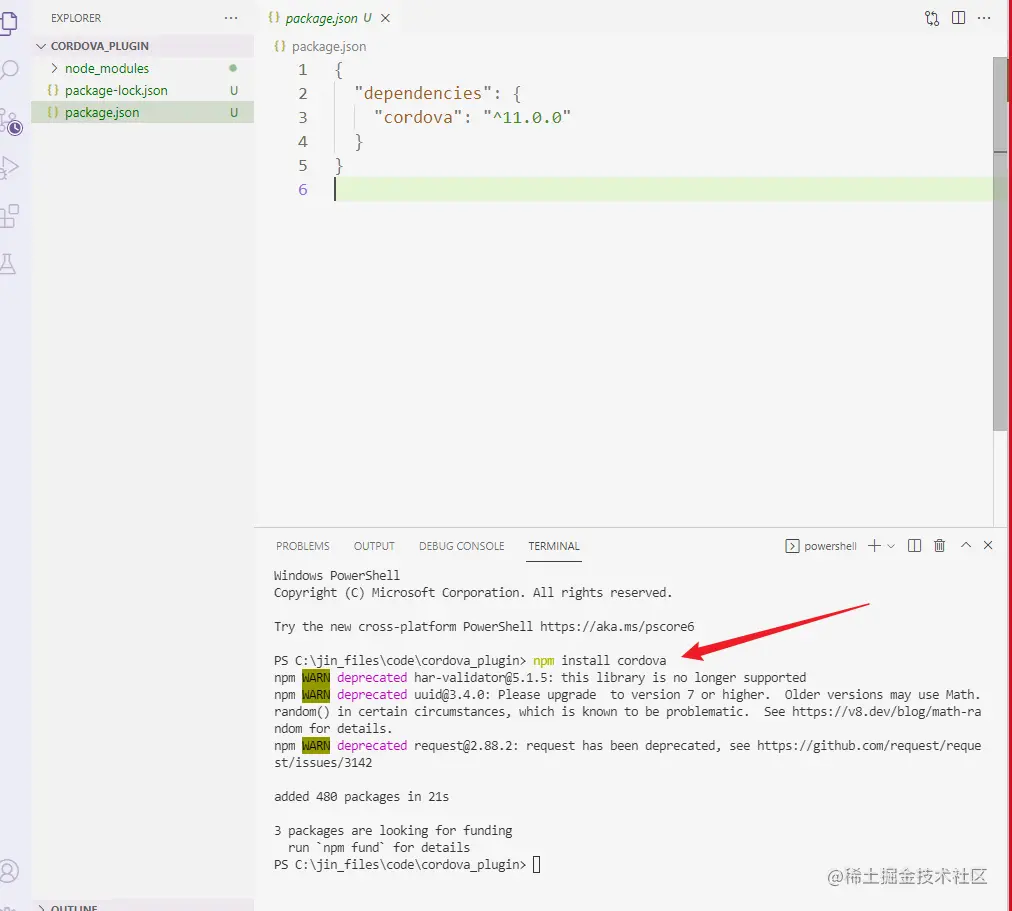The image size is (1012, 911).
Task: Click the "dependencies" key in editor
Action: pyautogui.click(x=423, y=94)
